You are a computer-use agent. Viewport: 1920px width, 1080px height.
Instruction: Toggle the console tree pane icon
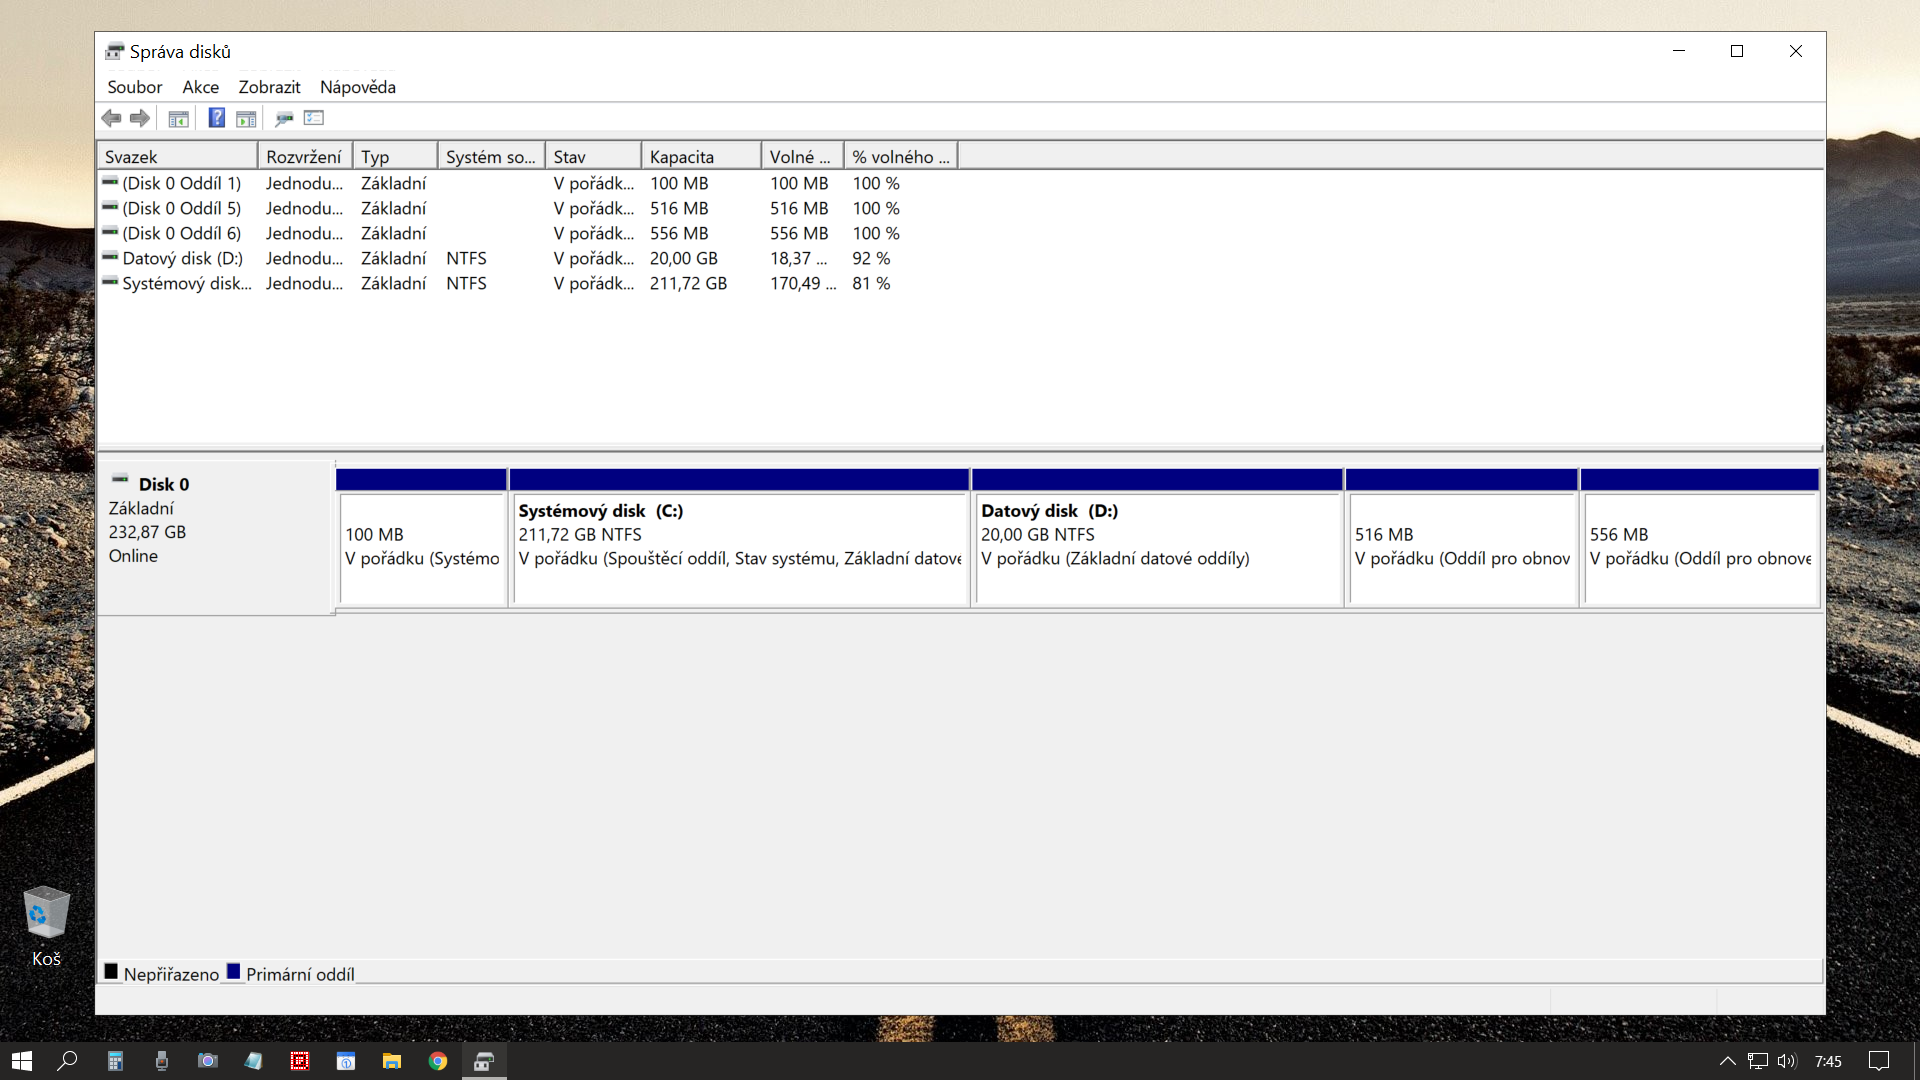click(178, 118)
